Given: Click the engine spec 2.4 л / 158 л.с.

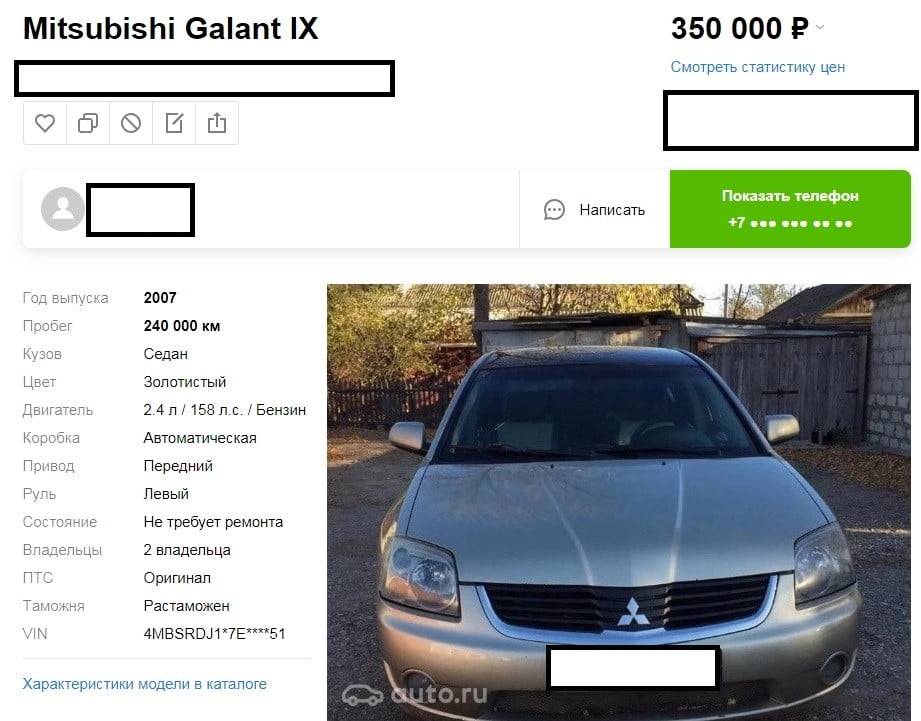Looking at the screenshot, I should [193, 410].
